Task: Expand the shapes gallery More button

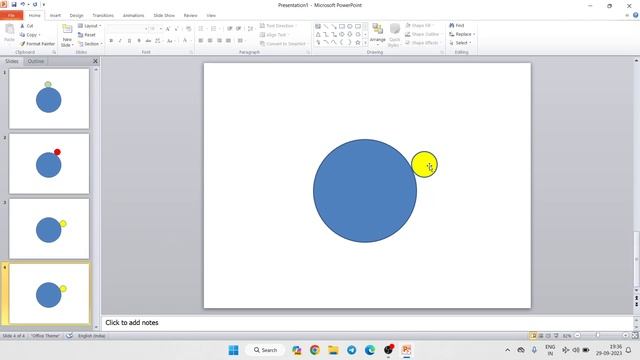Action: 365,42
